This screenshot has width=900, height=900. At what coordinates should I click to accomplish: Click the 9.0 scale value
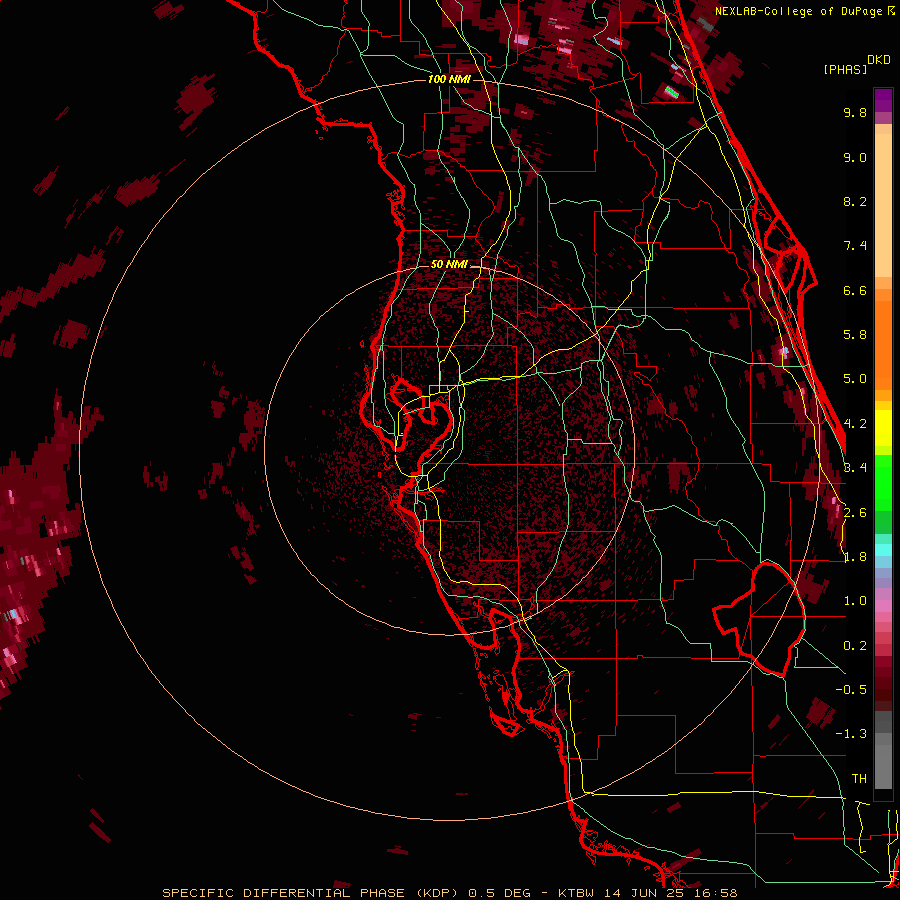coord(855,157)
